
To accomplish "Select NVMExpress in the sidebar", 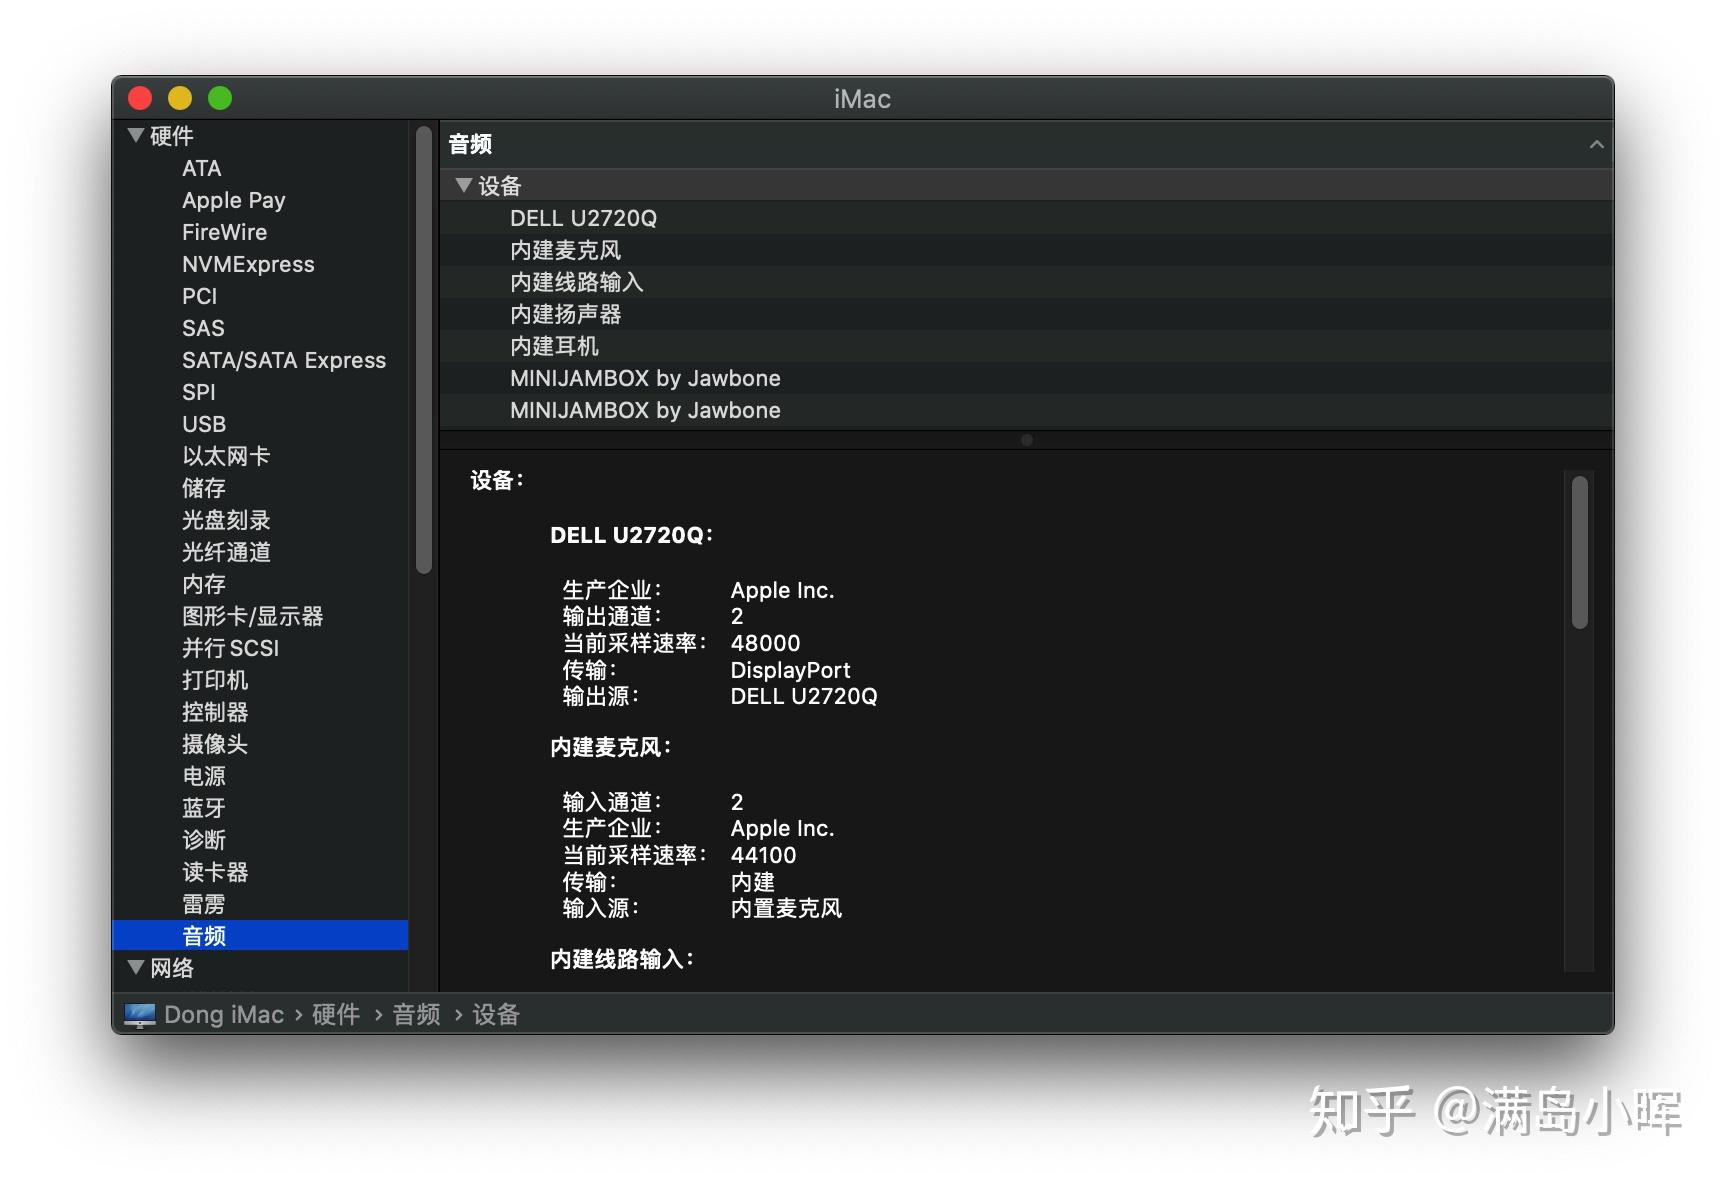I will click(x=248, y=264).
